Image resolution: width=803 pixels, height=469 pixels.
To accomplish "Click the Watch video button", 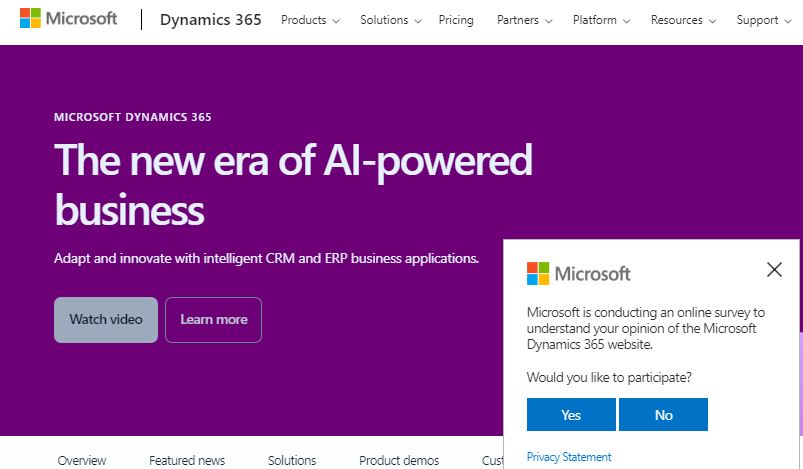I will 106,319.
